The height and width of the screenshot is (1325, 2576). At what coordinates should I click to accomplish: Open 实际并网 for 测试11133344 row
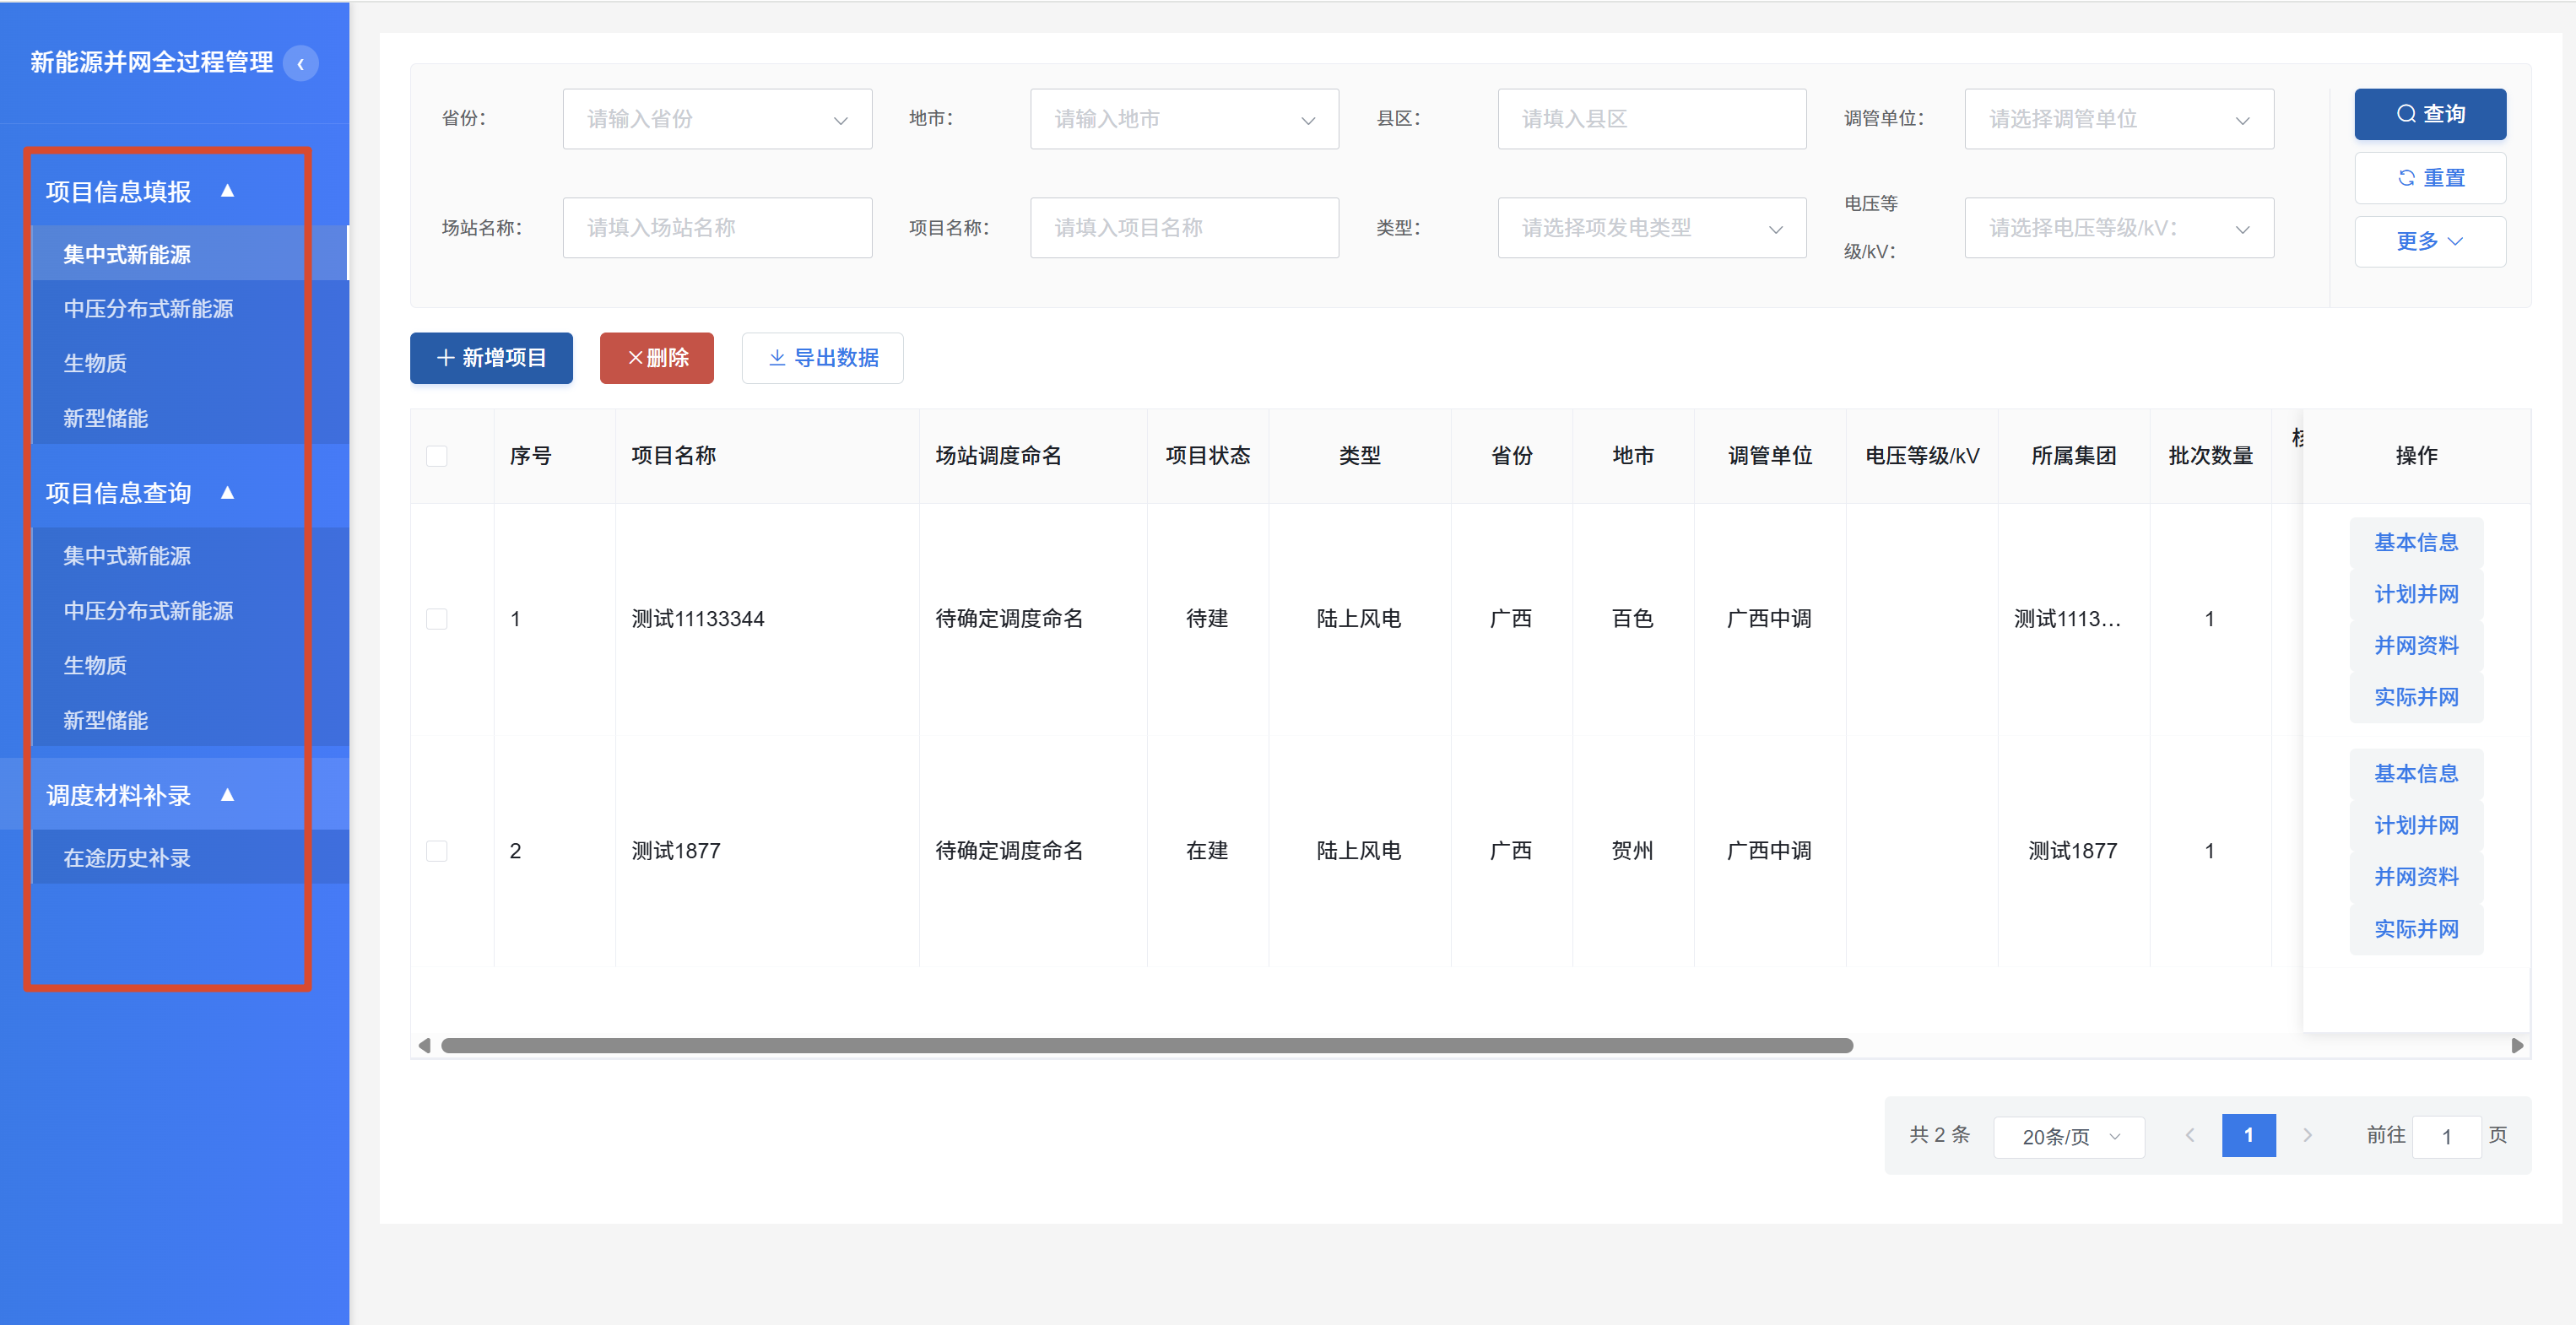point(2416,697)
